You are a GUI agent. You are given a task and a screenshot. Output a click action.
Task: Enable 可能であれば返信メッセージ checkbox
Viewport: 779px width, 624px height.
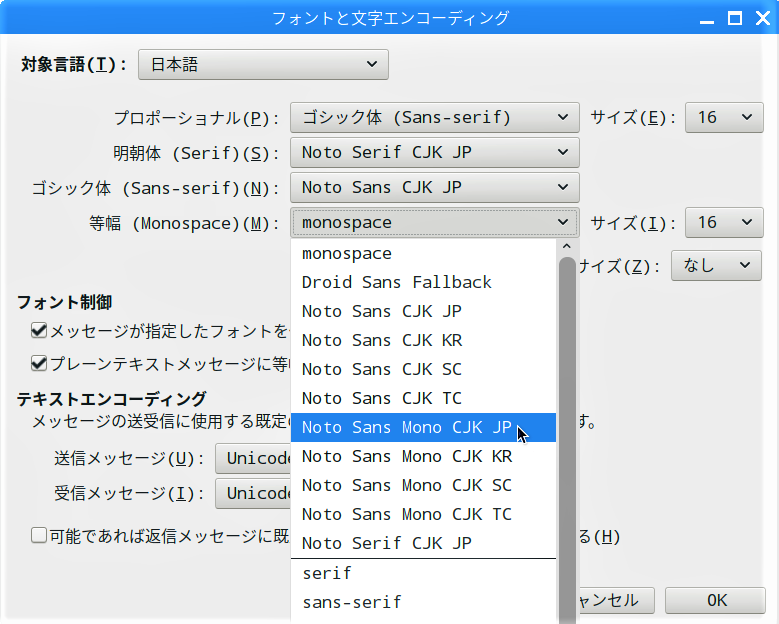[x=39, y=536]
